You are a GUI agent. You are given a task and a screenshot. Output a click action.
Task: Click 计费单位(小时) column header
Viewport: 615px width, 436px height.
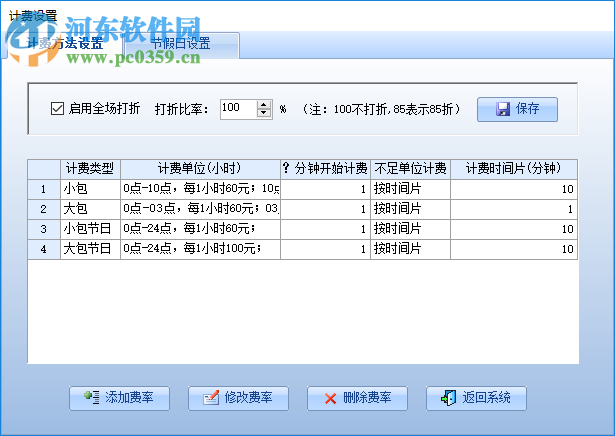point(200,169)
